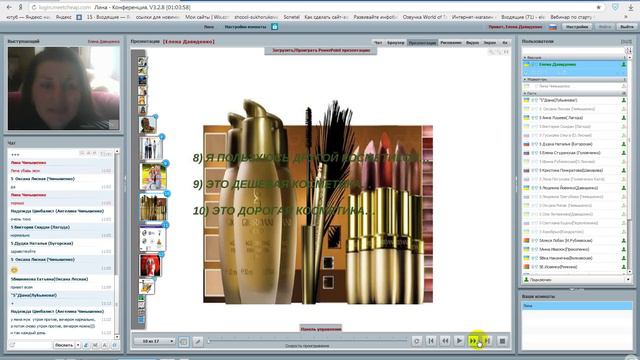640x360 pixels.
Task: Select the yellow group photo slide thumbnail
Action: [x=153, y=177]
